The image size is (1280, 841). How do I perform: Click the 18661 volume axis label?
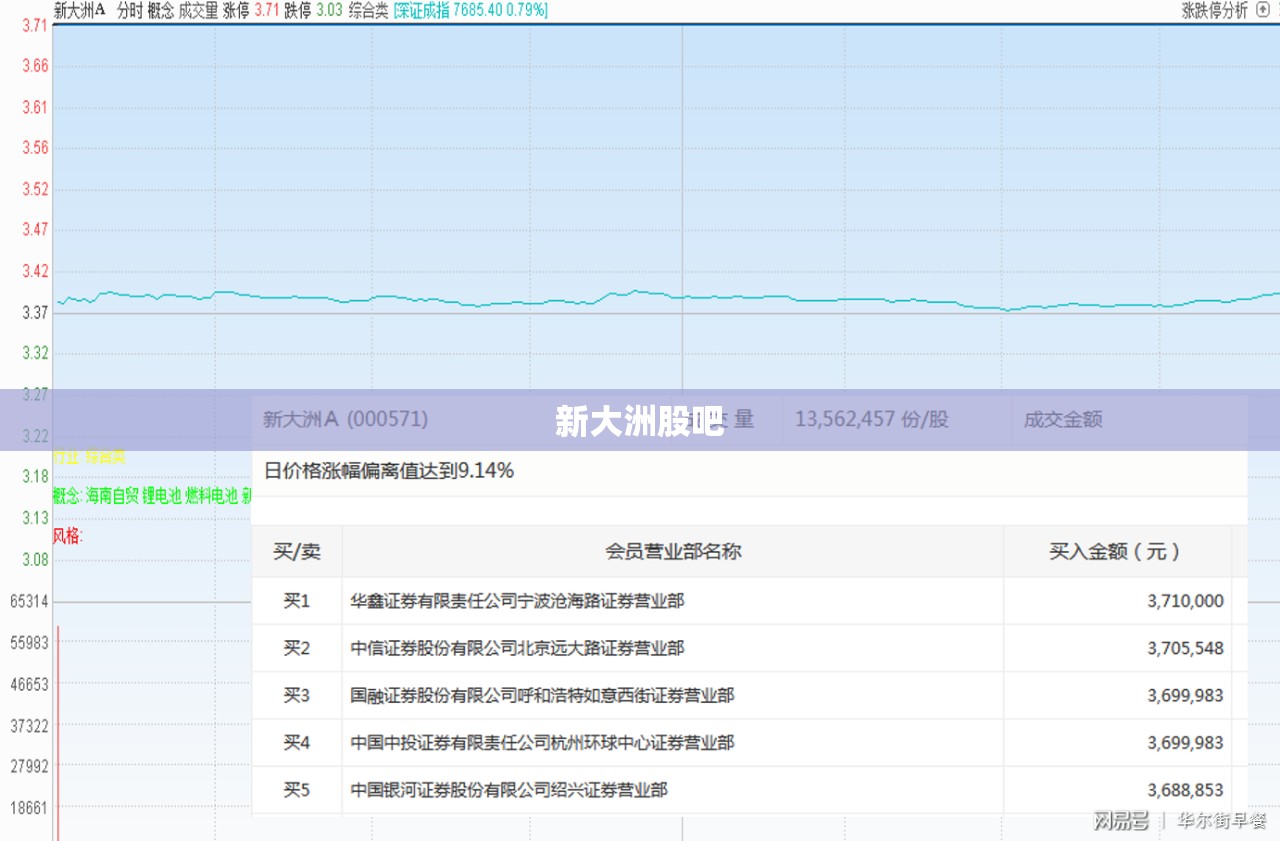click(x=29, y=808)
